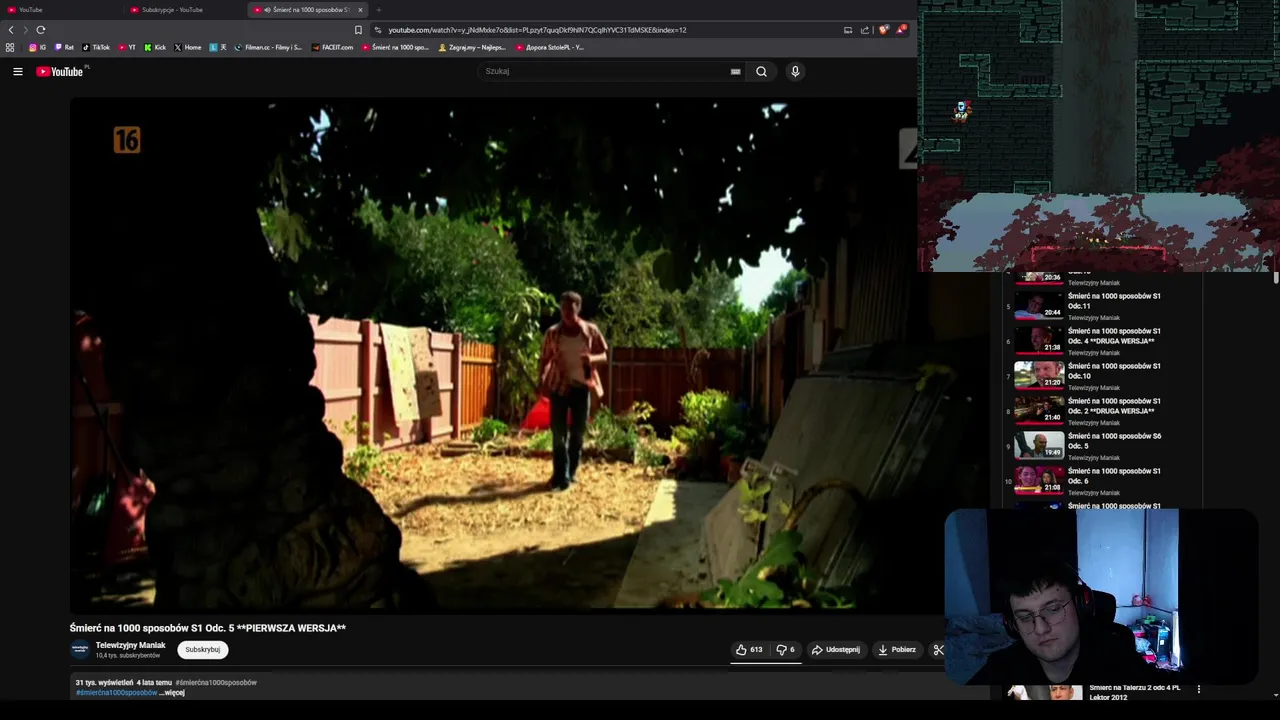
Task: Click the #śmierćna1000sposobów blue hashtag
Action: (117, 692)
